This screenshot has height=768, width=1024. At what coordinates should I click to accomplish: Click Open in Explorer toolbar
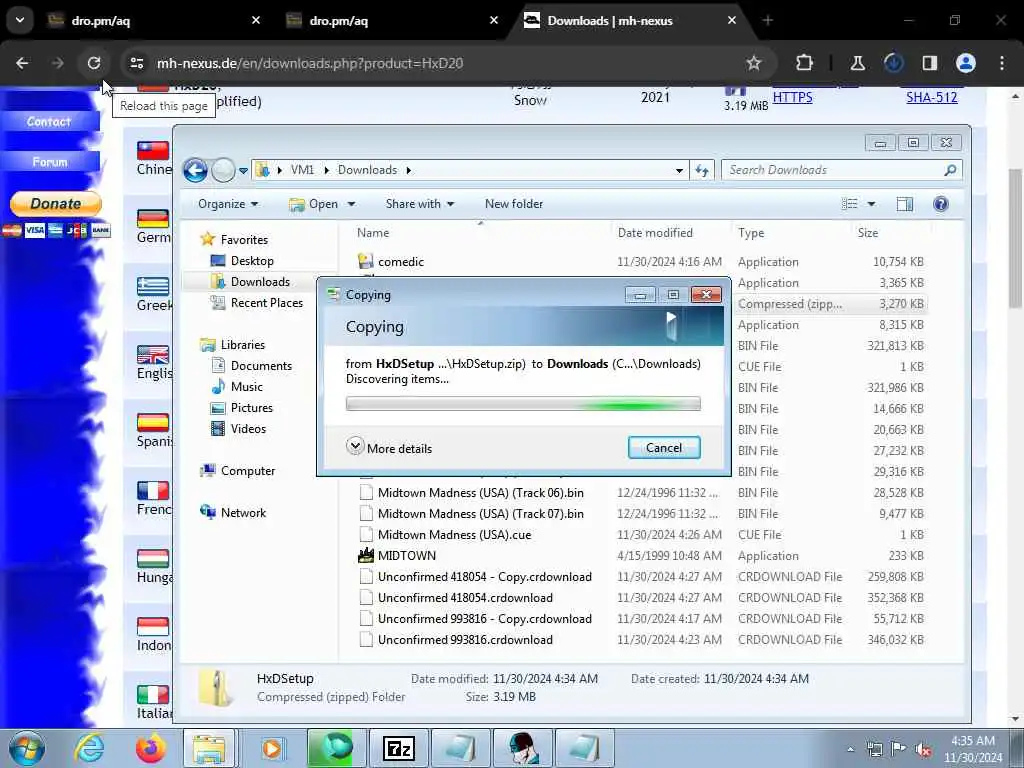click(x=314, y=204)
